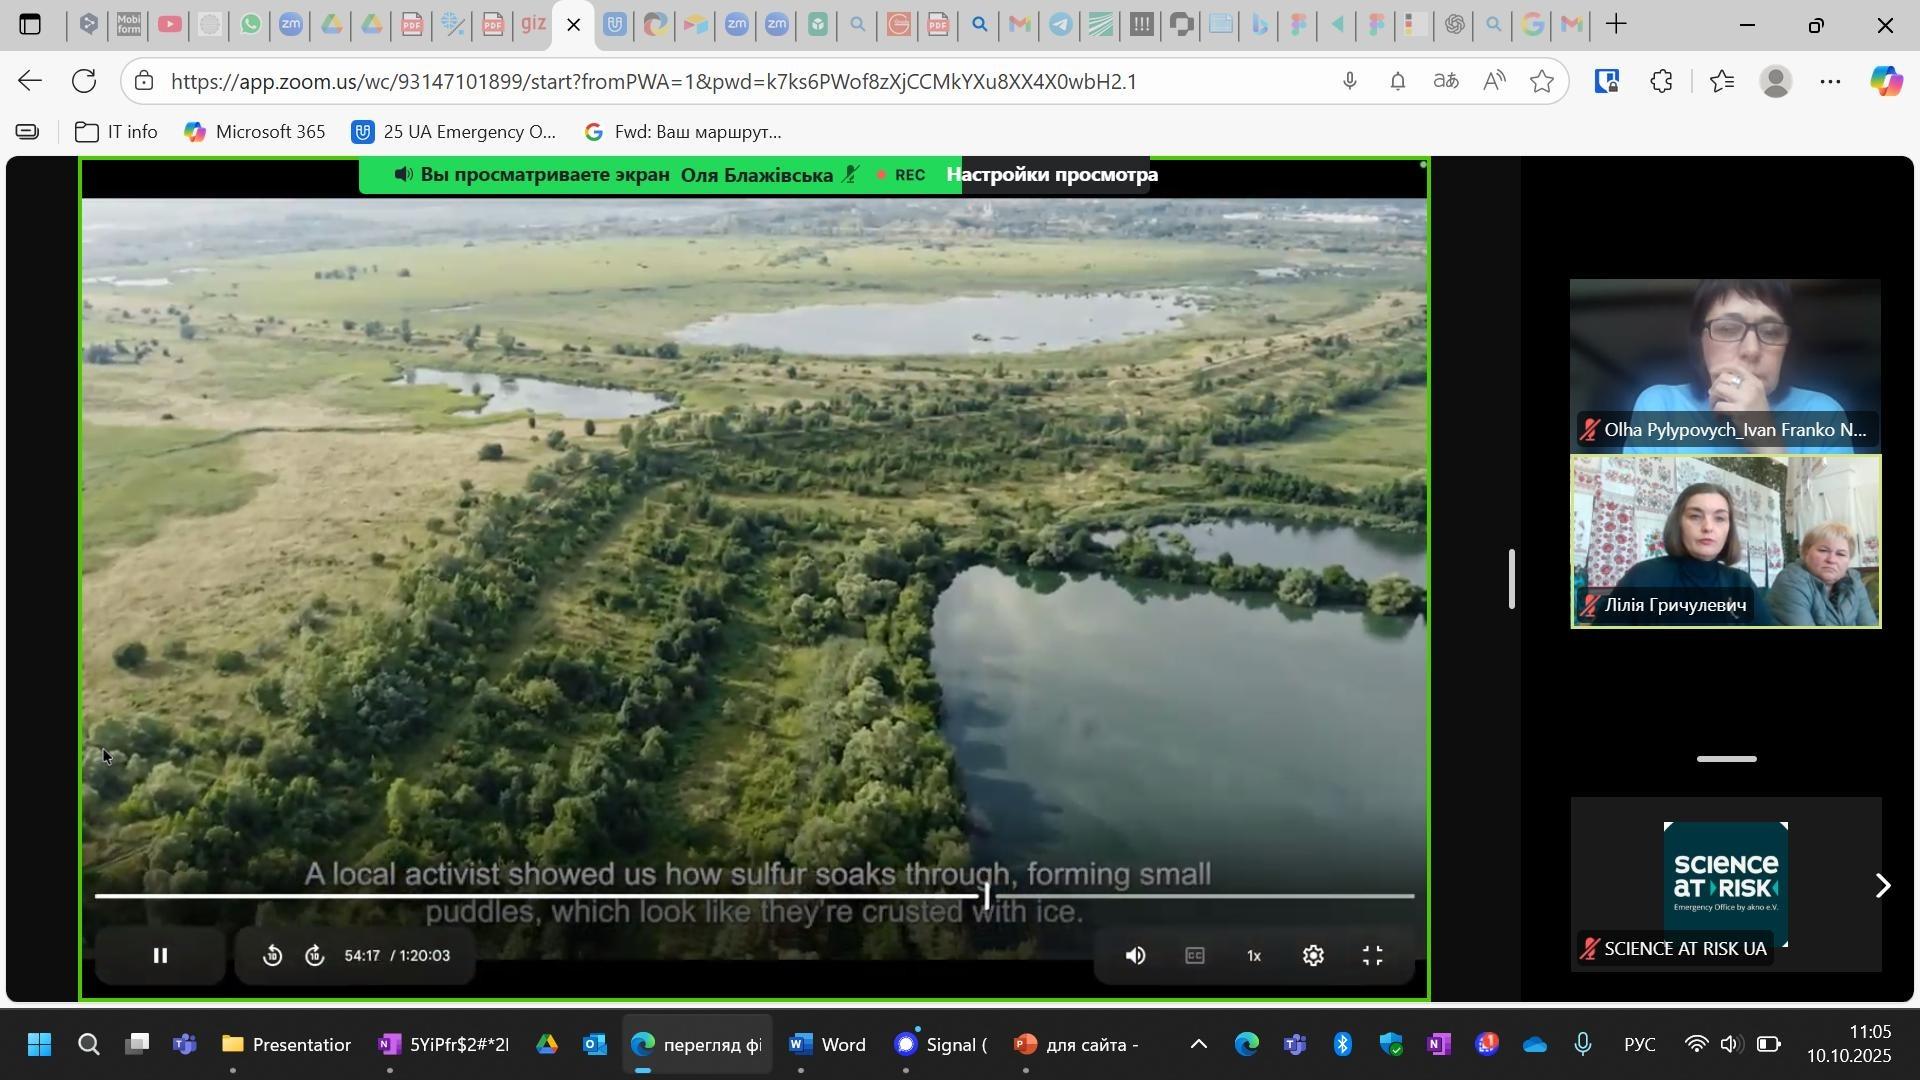Pause the shared video playback
The height and width of the screenshot is (1080, 1920).
tap(160, 956)
